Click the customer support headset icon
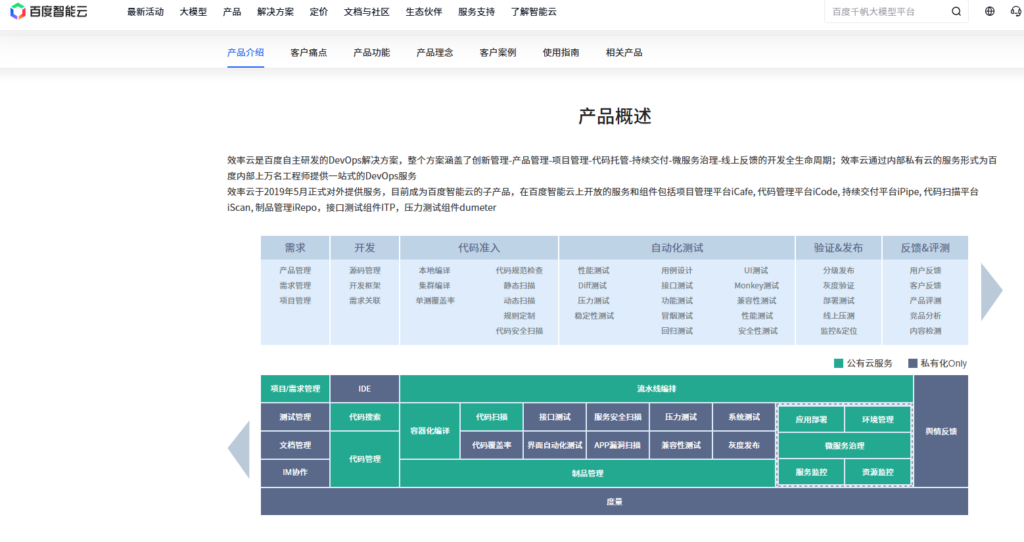Screen dimensions: 1024x542 pos(1016,11)
